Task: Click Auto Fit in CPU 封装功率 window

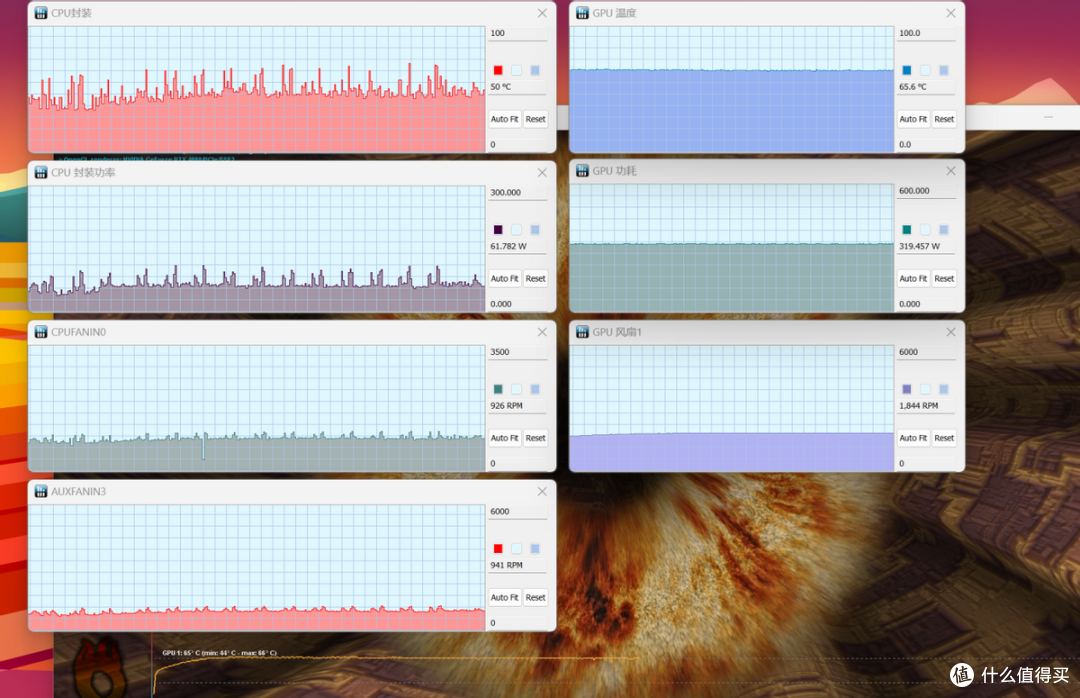Action: click(x=504, y=278)
